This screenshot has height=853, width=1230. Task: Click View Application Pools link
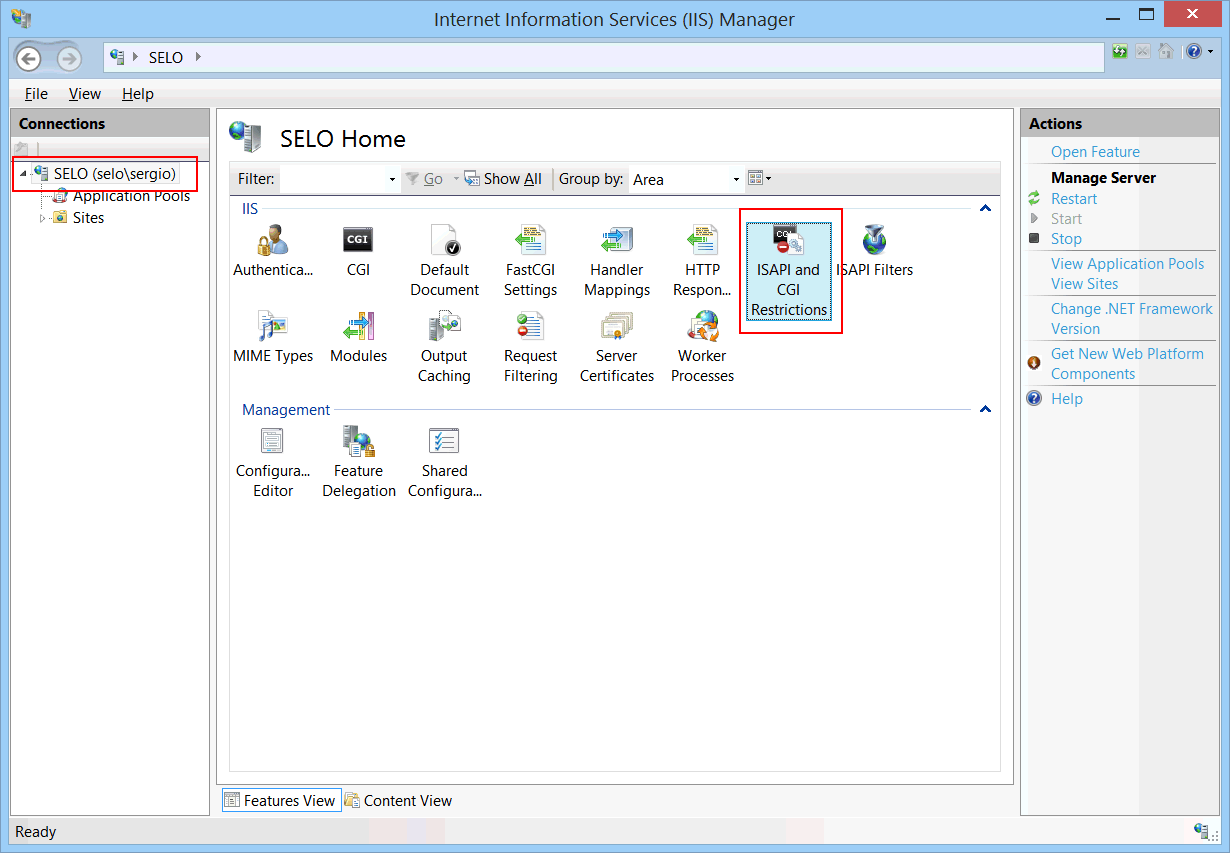click(x=1127, y=264)
